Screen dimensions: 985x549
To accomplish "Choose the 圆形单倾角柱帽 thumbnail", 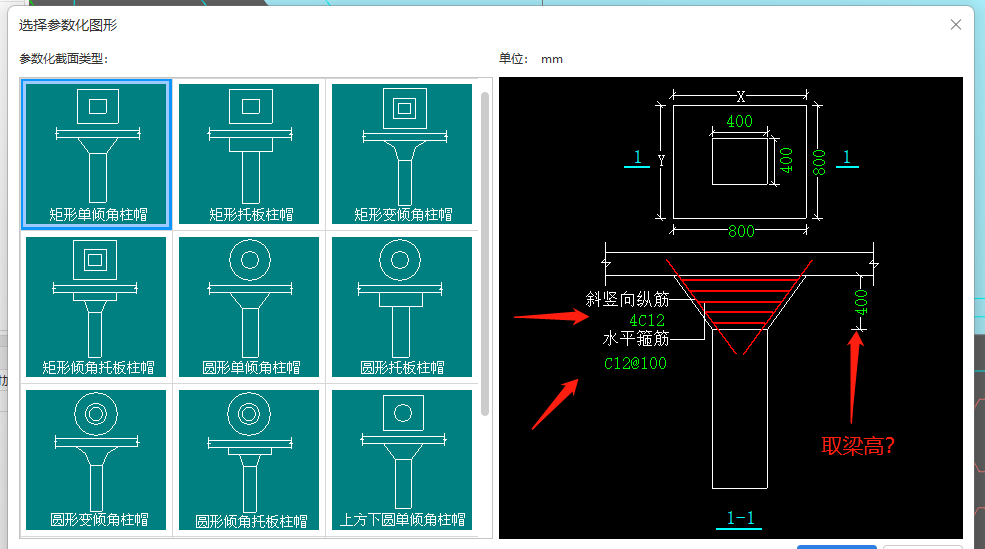I will click(249, 307).
